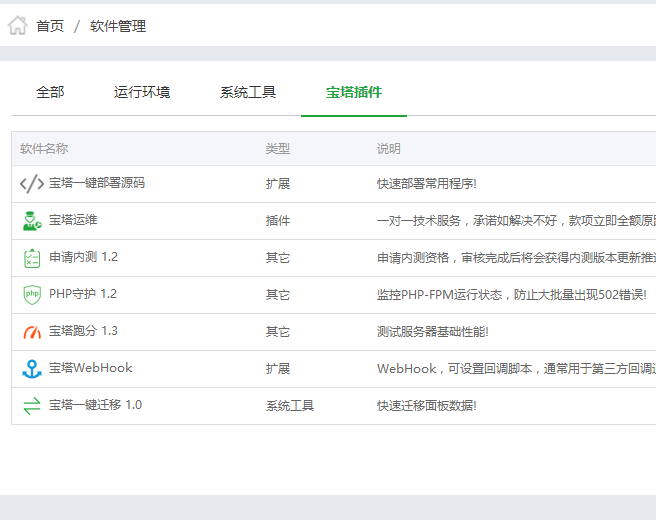Click 软件管理 breadcrumb text
This screenshot has height=520, width=656.
coord(118,26)
